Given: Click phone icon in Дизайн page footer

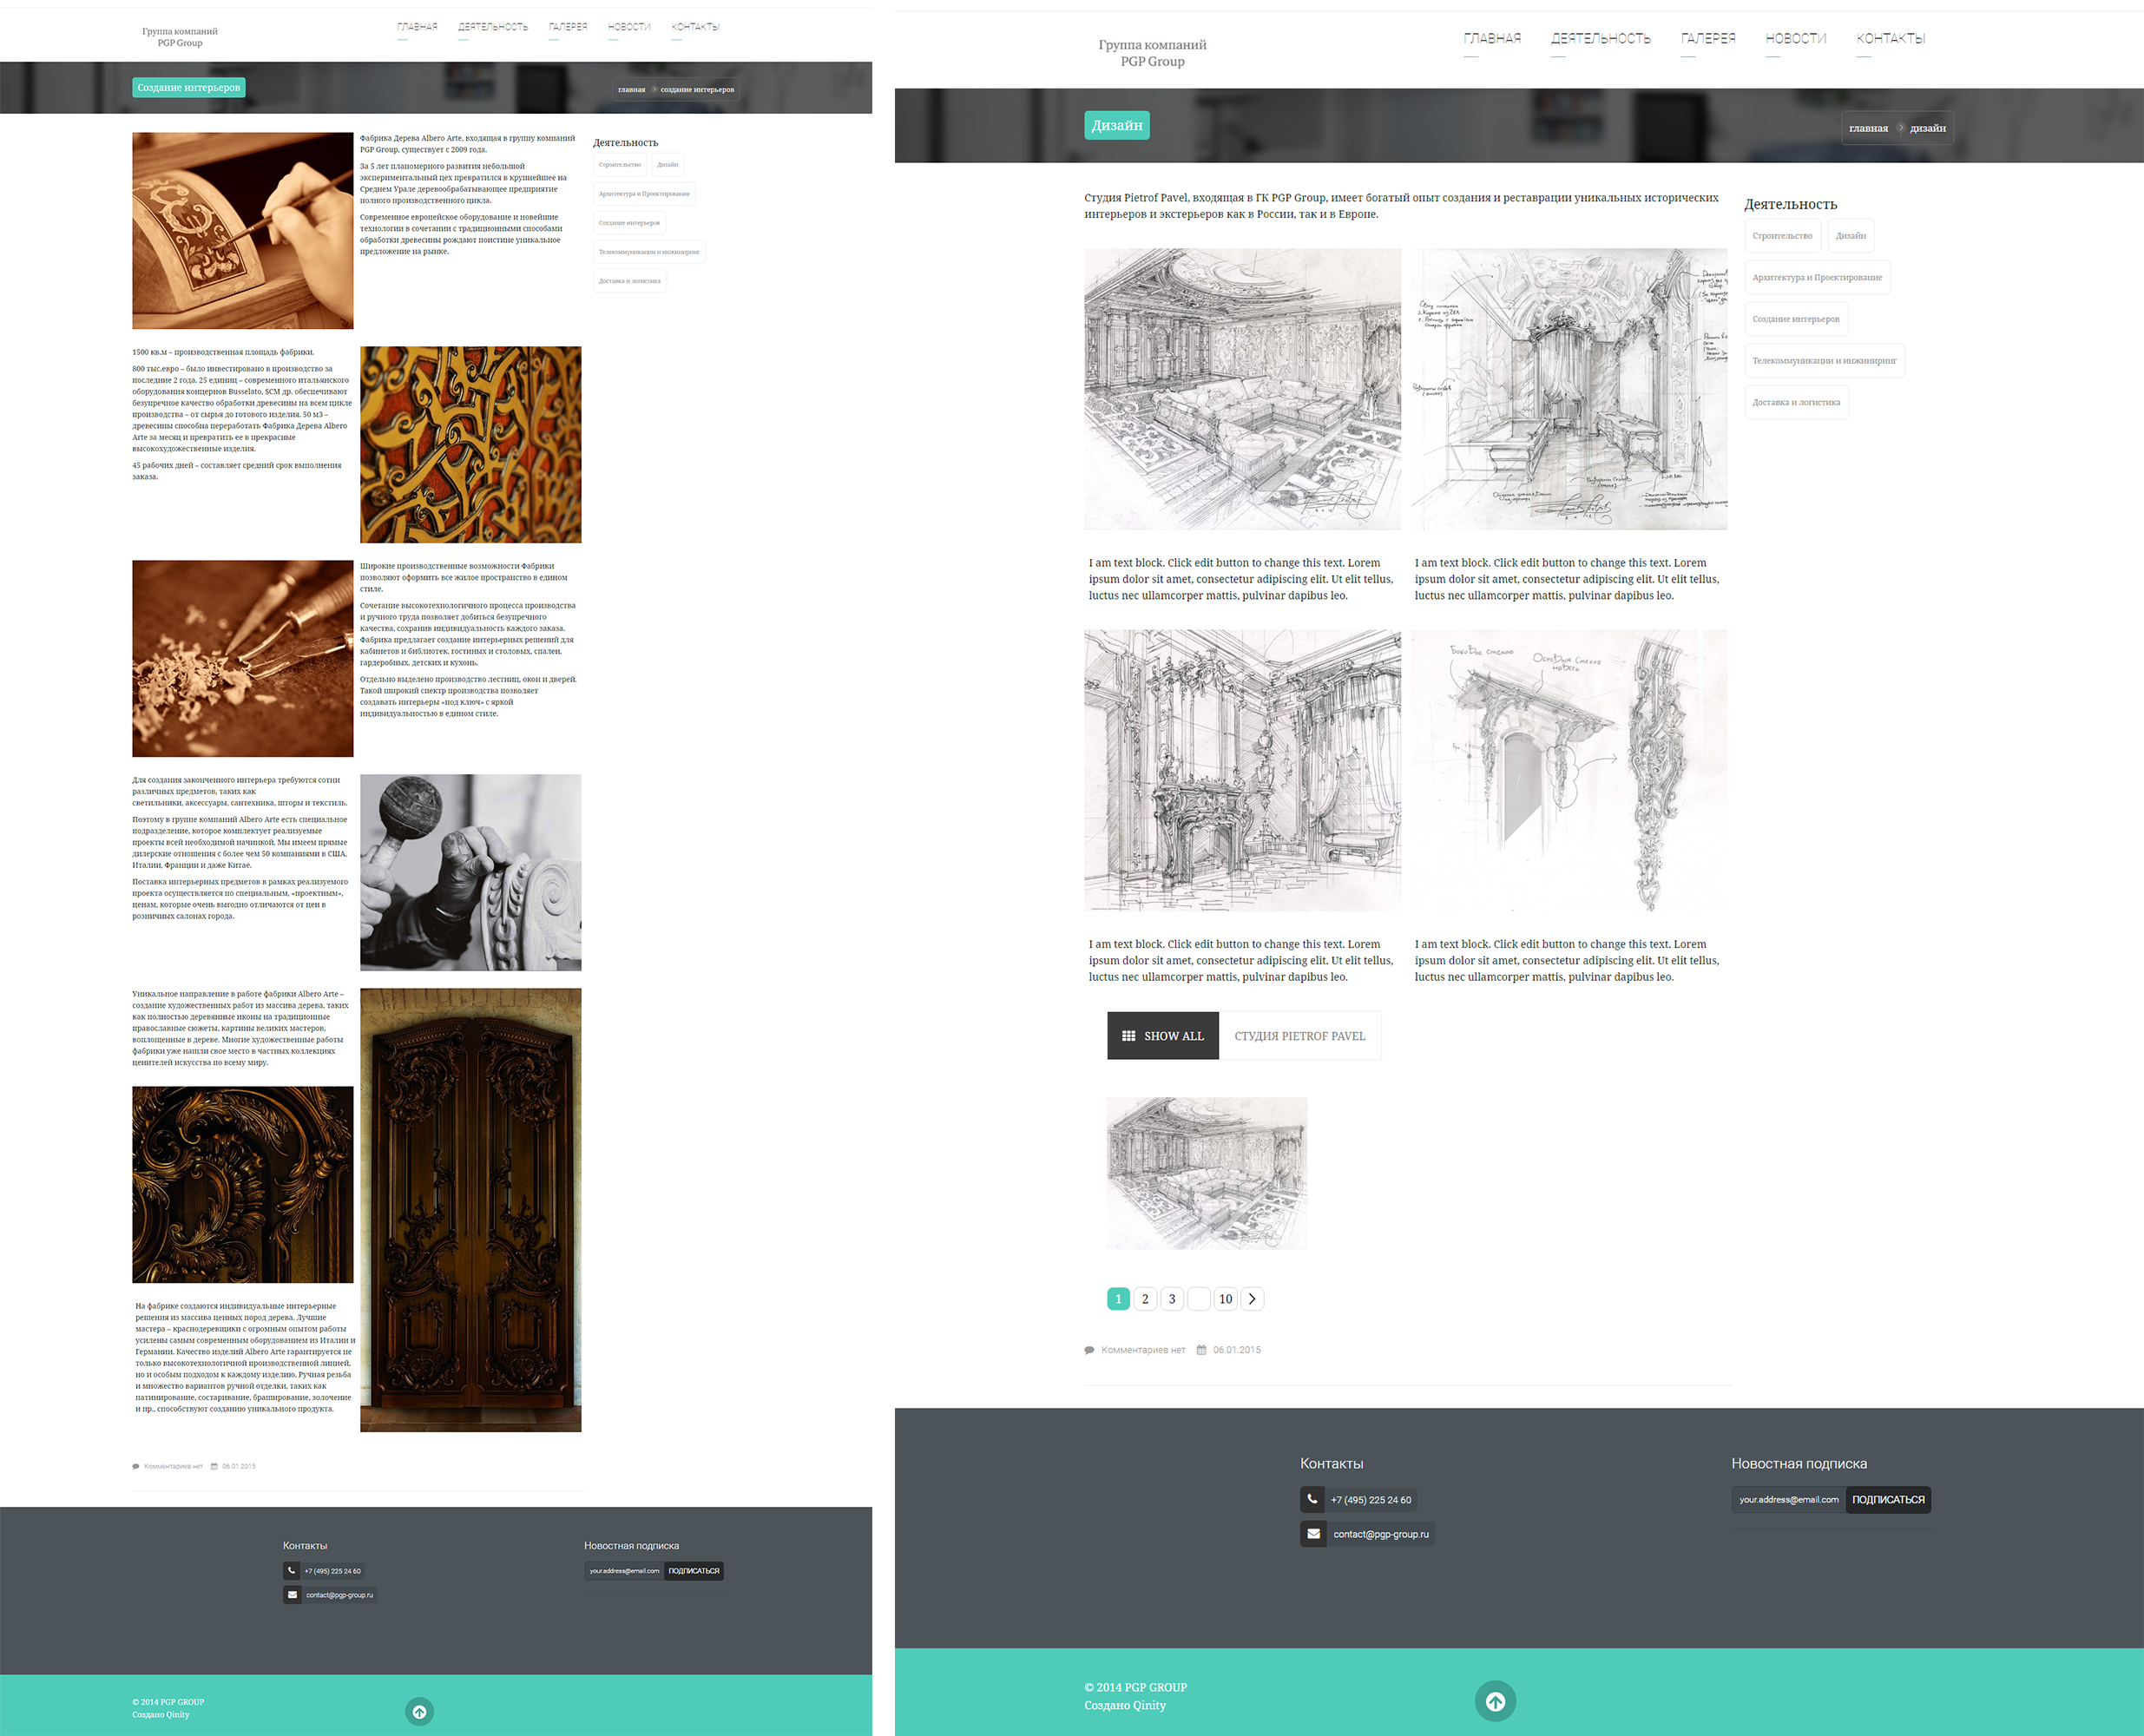Looking at the screenshot, I should pos(1312,1499).
